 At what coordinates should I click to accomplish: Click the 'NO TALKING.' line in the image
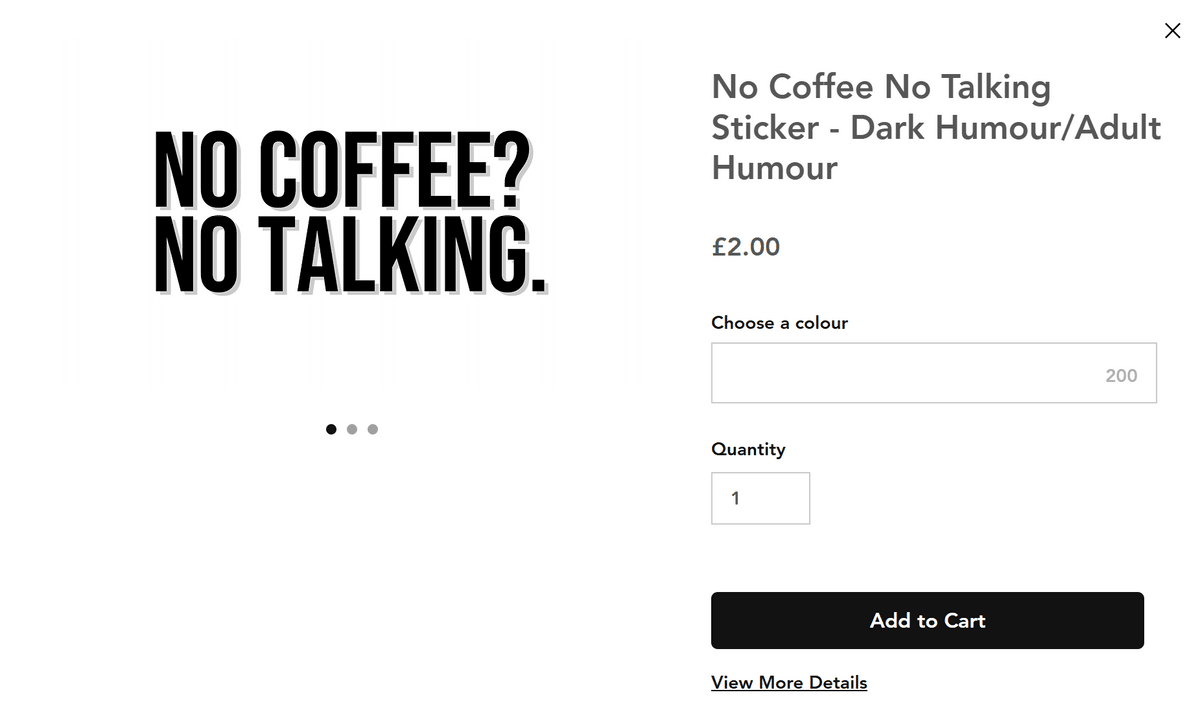point(350,254)
